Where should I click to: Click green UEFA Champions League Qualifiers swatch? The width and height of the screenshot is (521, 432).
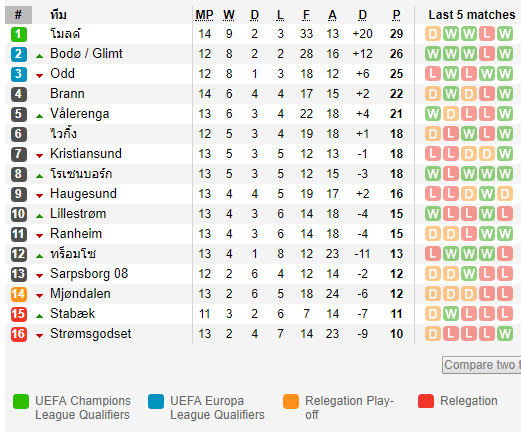(x=21, y=401)
